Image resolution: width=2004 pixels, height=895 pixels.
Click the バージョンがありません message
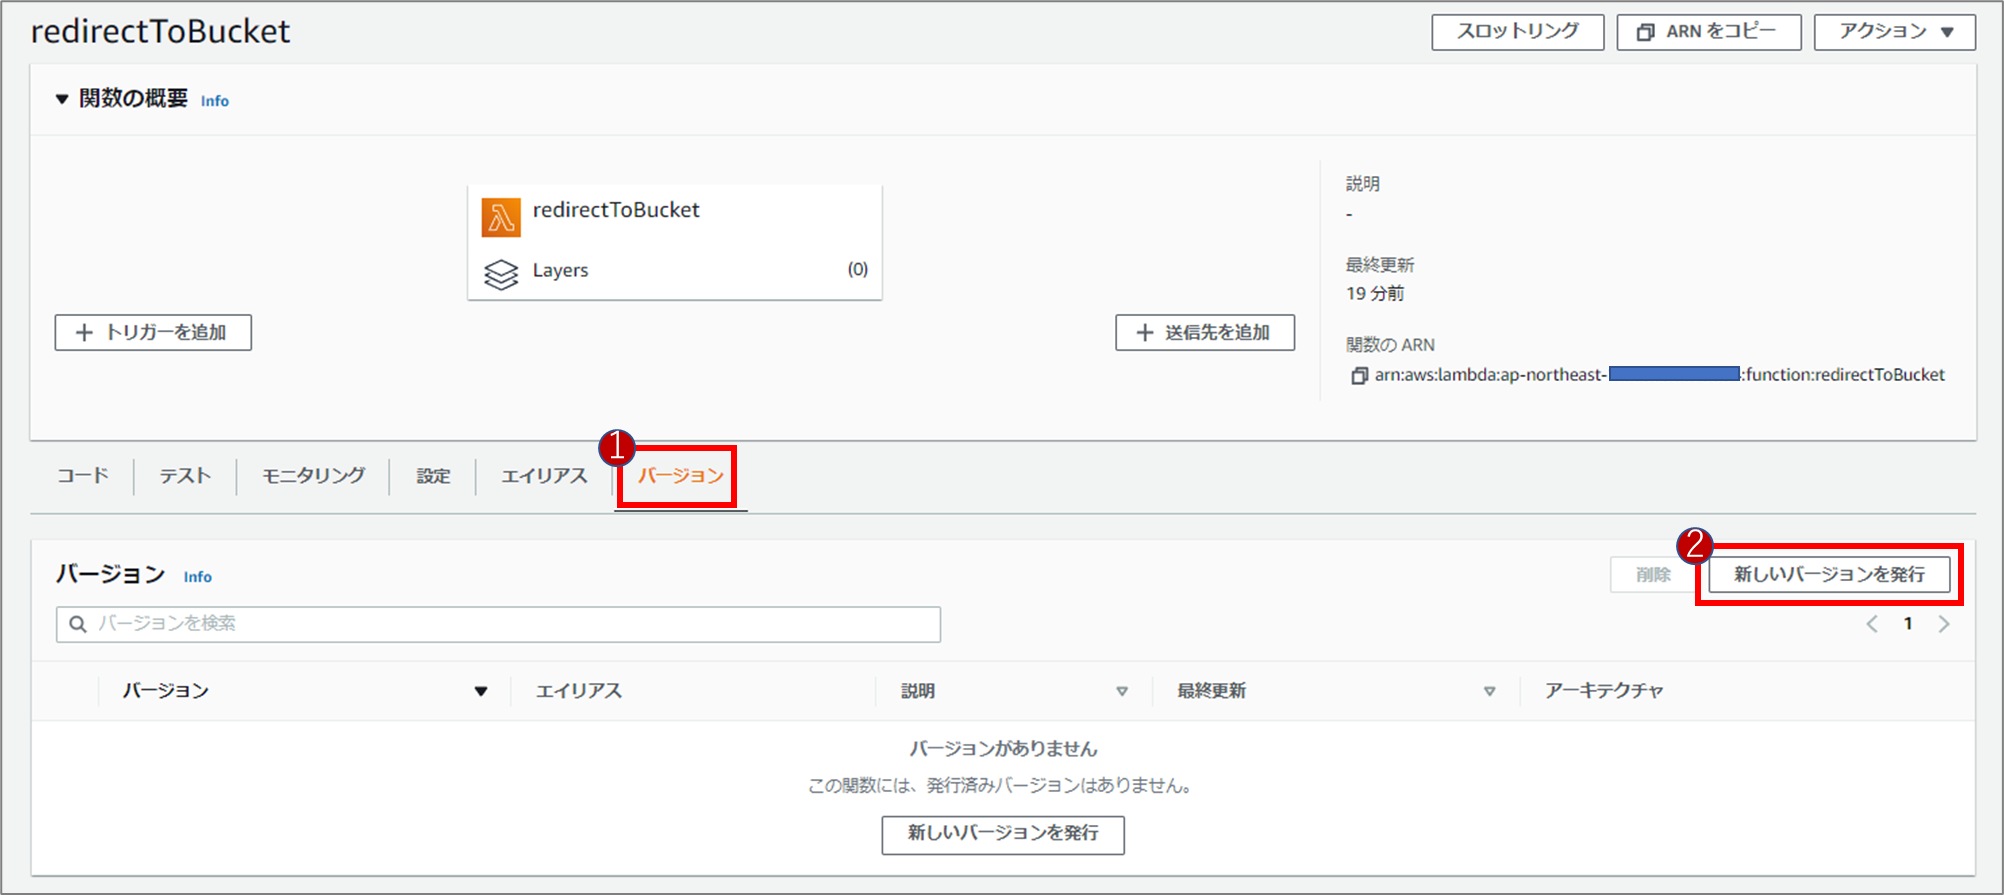coord(1003,749)
